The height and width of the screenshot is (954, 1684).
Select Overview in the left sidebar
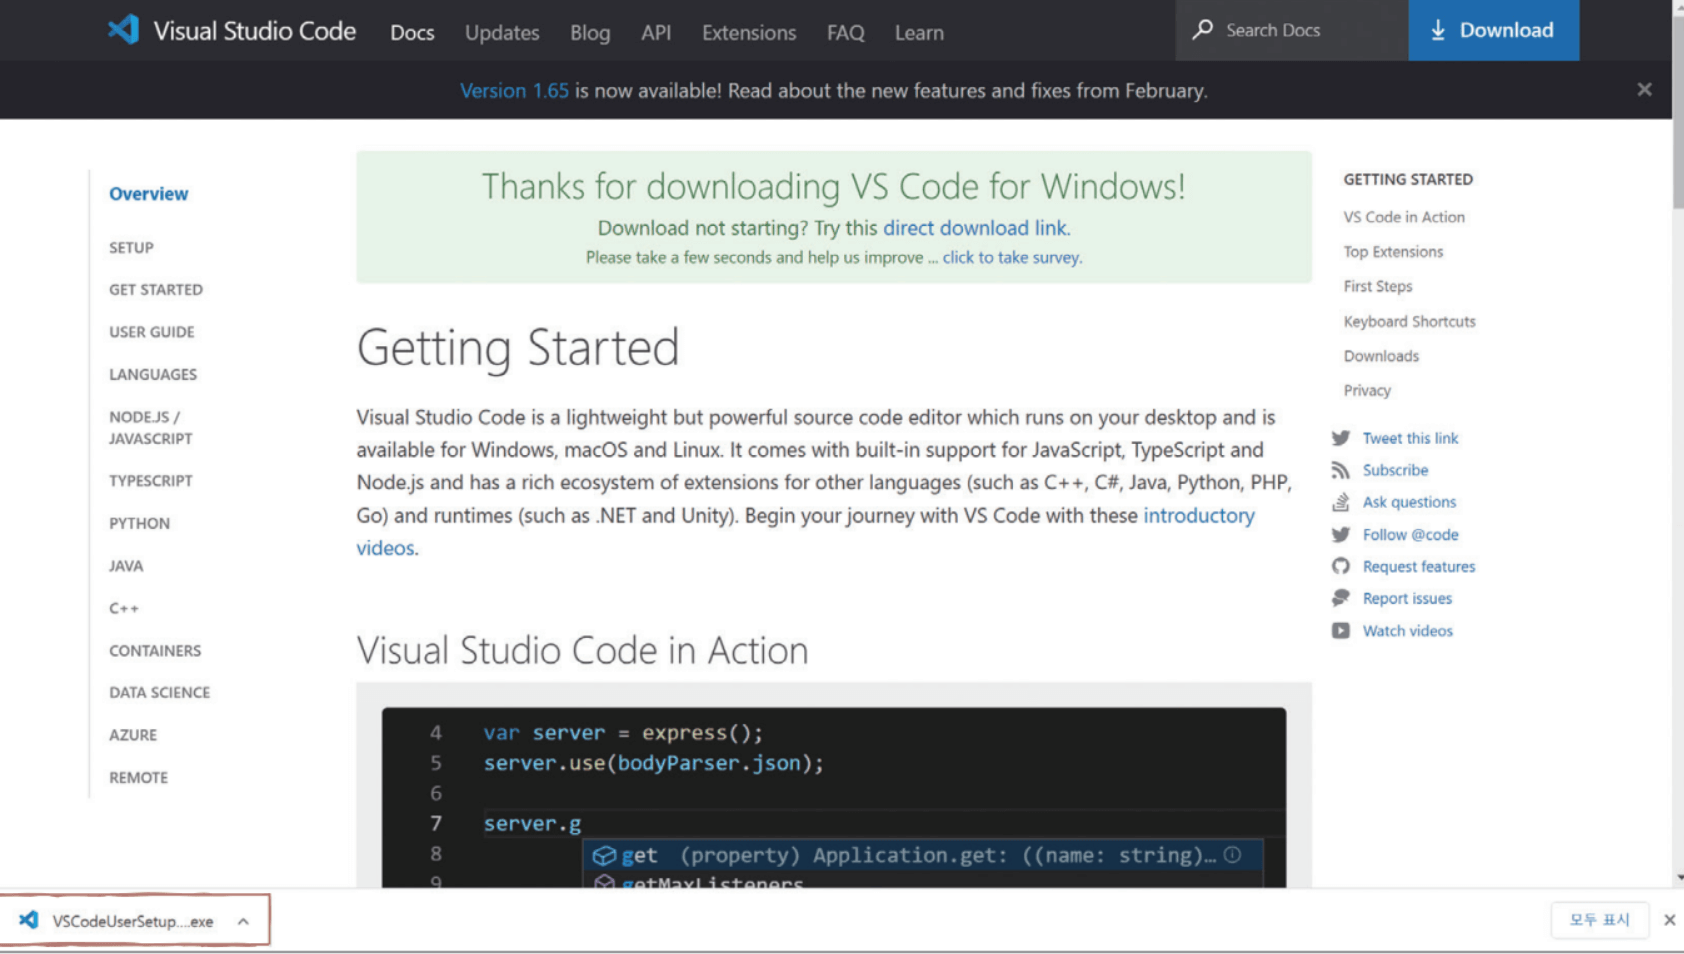148,194
